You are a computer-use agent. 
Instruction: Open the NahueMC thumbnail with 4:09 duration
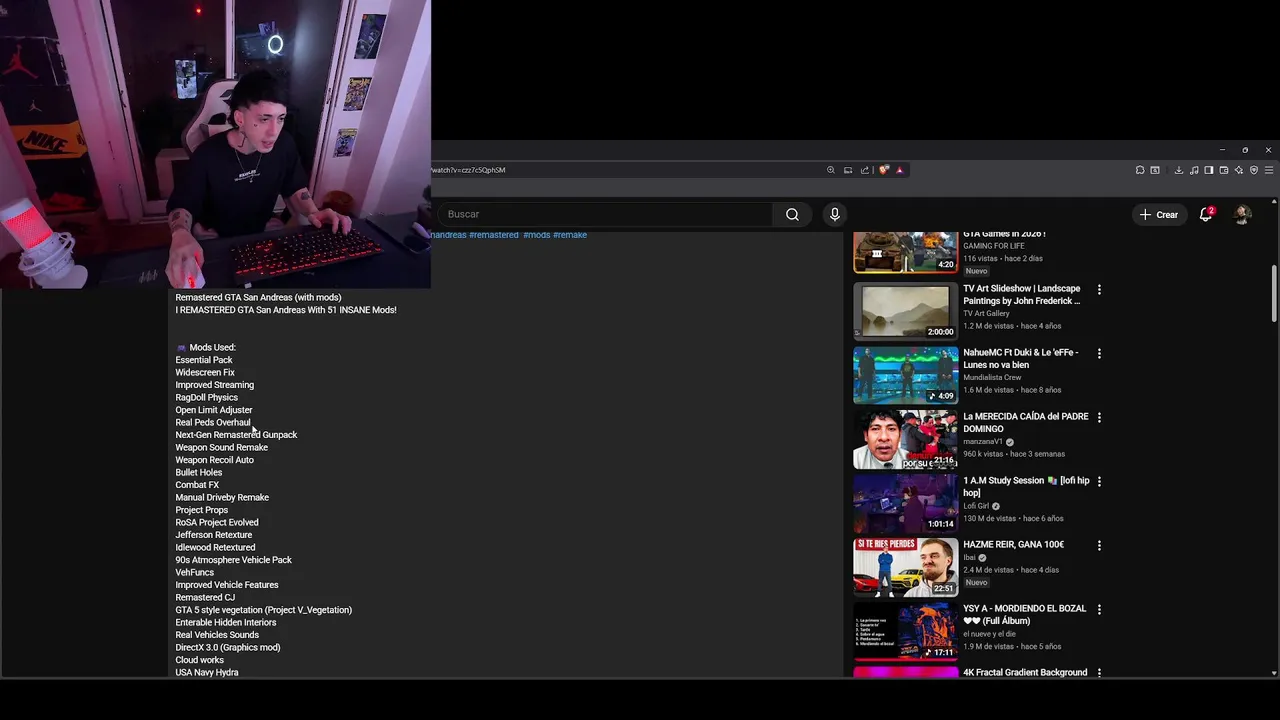[905, 375]
